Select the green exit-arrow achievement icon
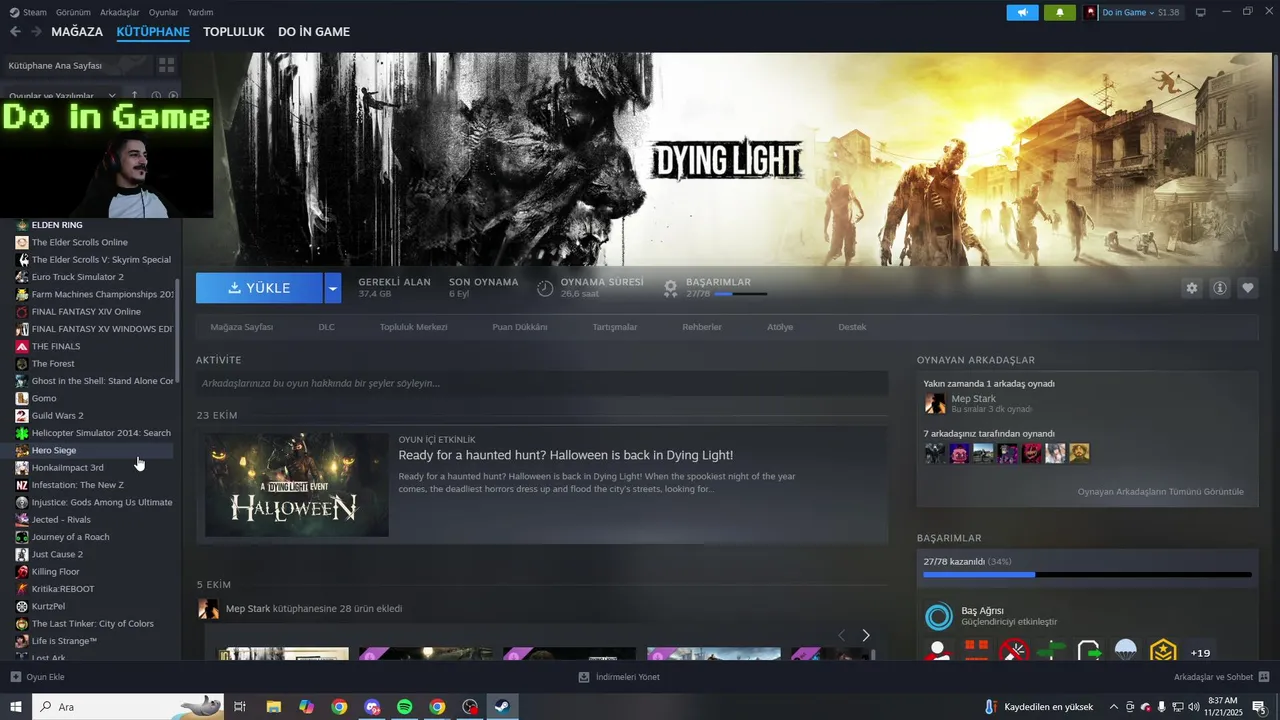 (x=1089, y=652)
